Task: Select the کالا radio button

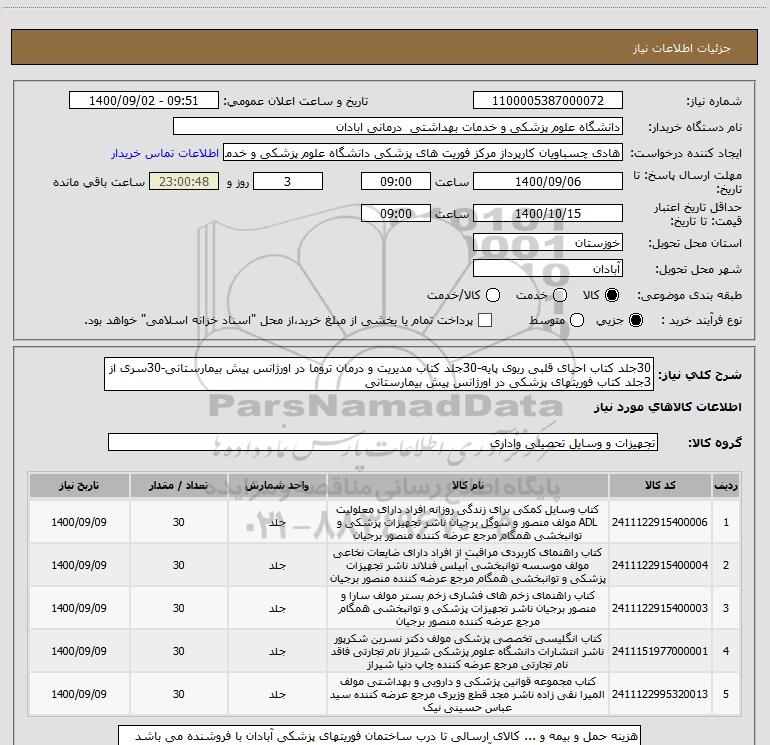Action: click(612, 295)
